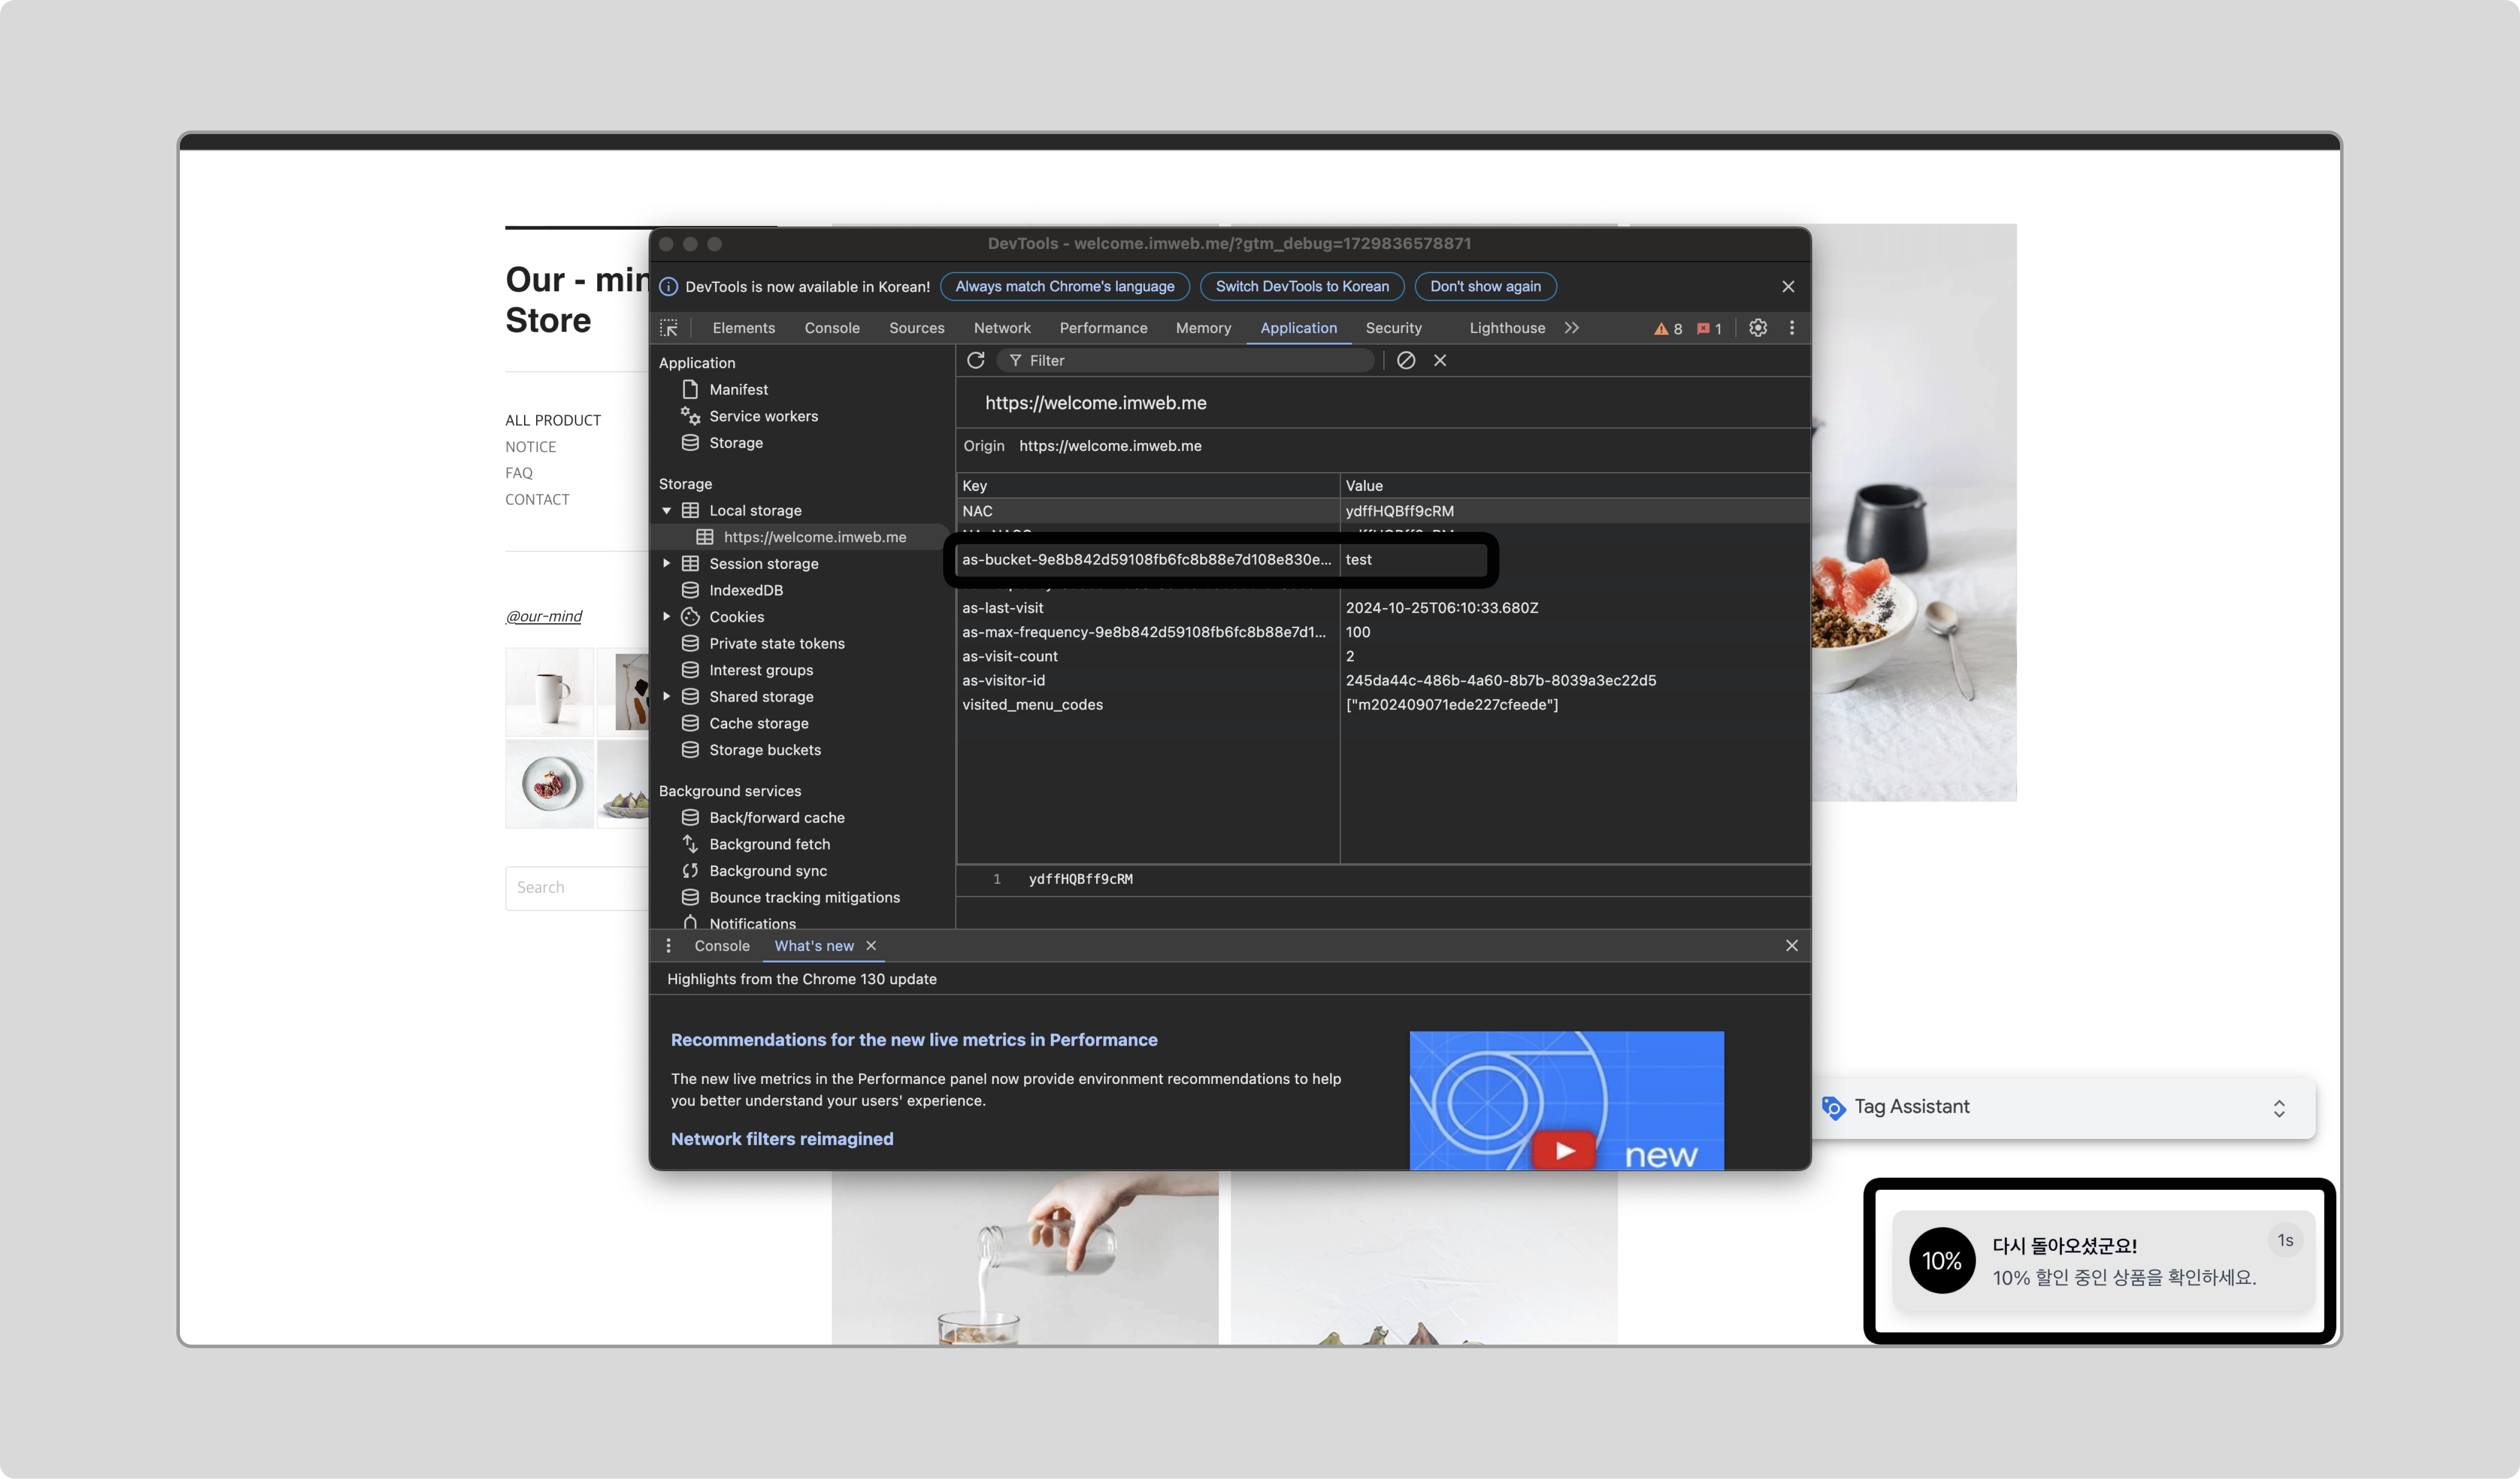
Task: Expand the Session storage tree node
Action: (x=667, y=564)
